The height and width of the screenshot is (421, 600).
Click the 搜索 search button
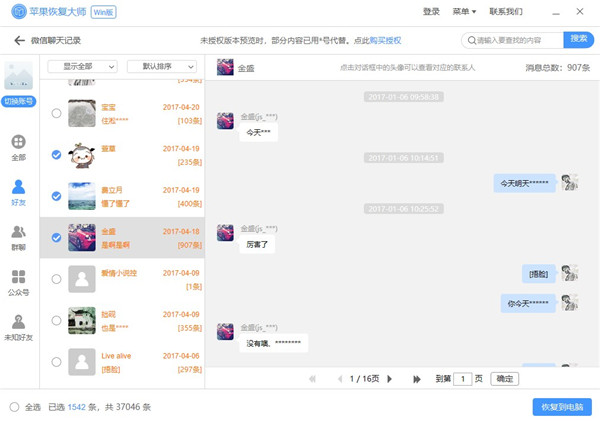point(579,40)
